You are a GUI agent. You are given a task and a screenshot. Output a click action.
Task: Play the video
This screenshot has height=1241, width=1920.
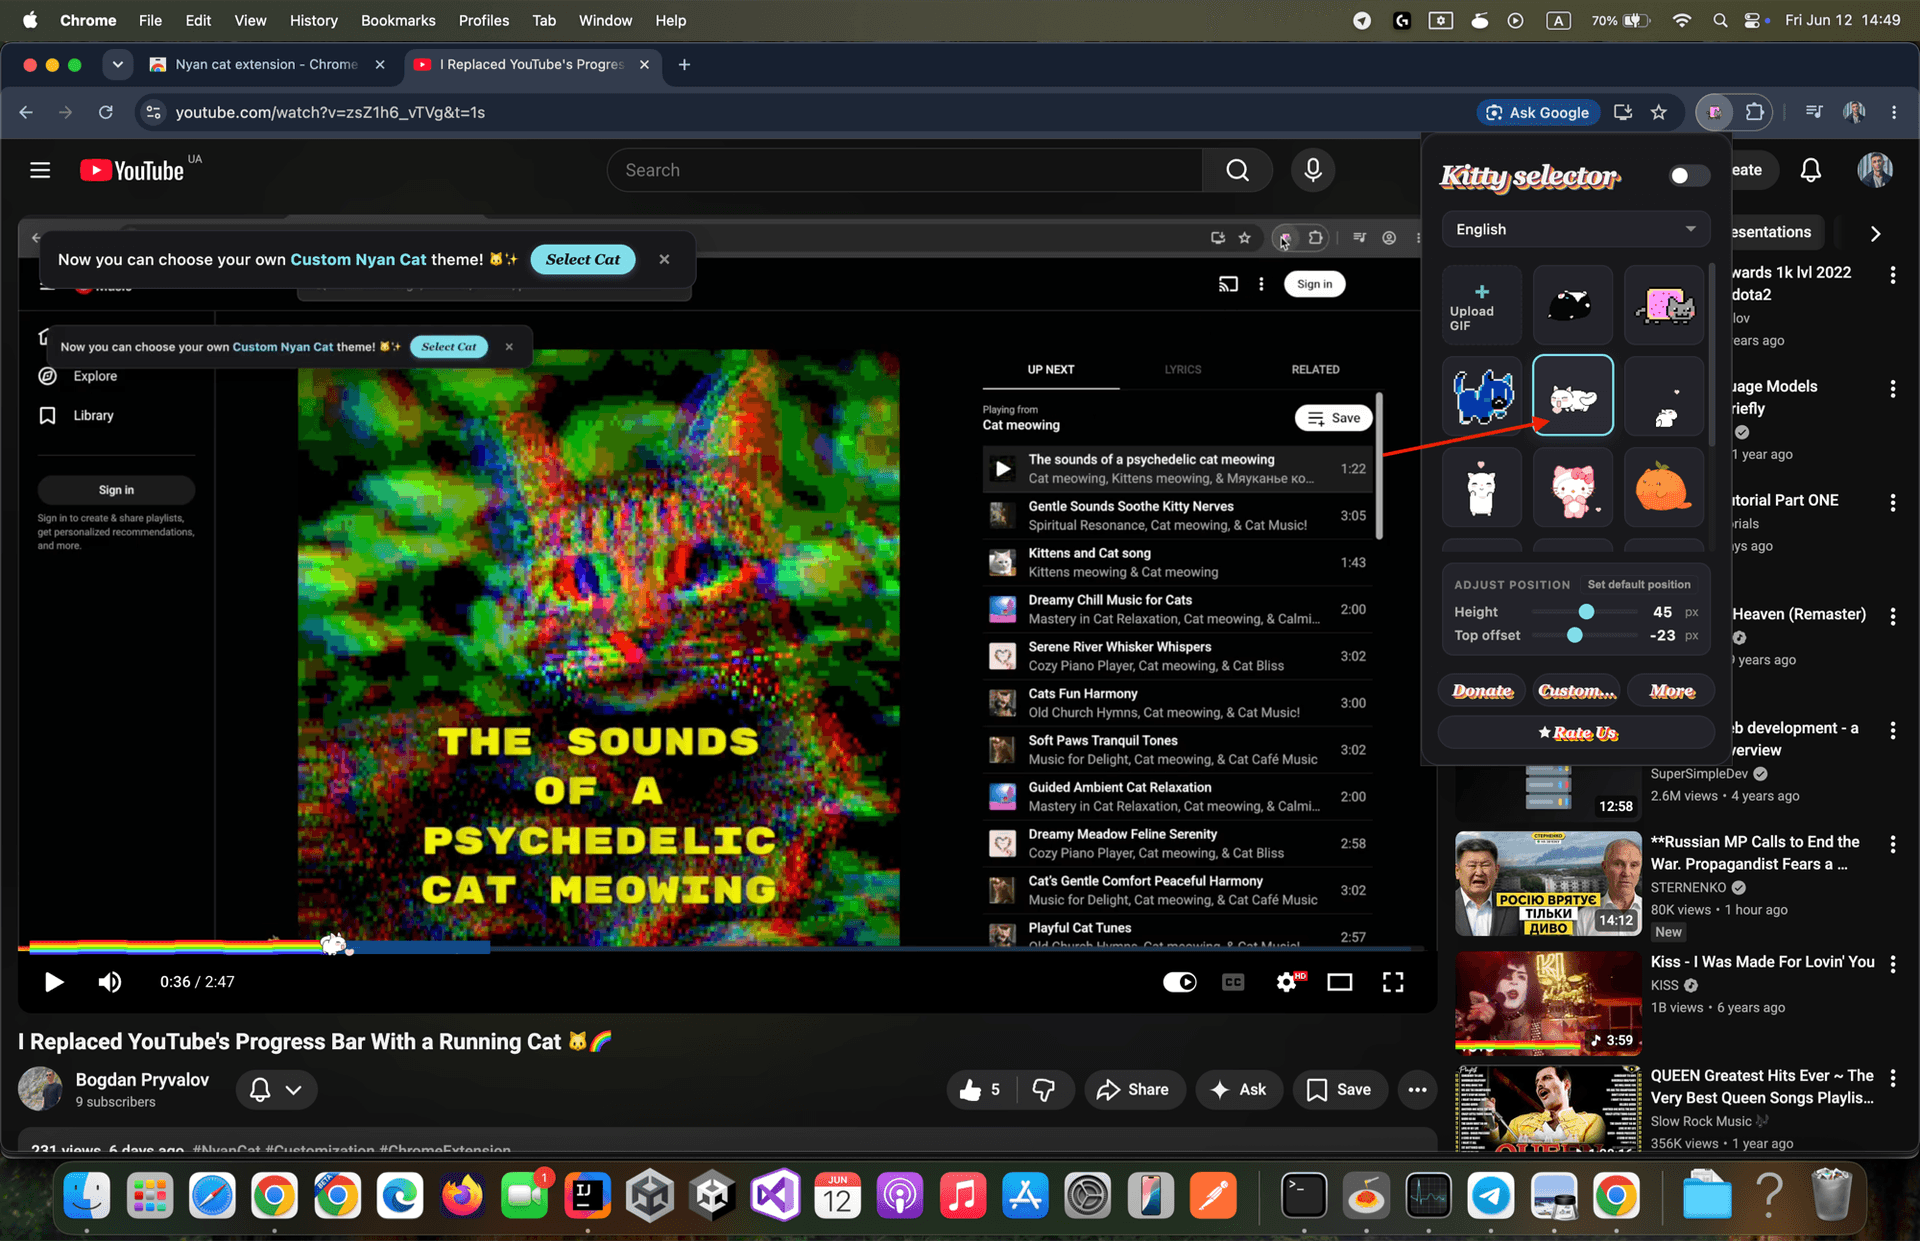54,982
